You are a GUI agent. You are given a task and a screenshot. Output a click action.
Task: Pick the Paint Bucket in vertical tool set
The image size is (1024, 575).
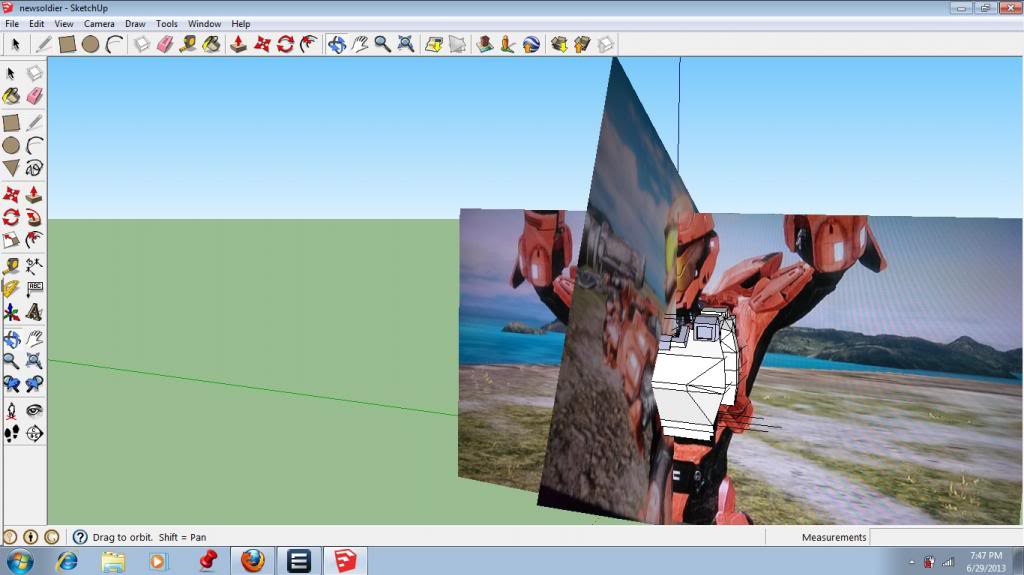[11, 97]
